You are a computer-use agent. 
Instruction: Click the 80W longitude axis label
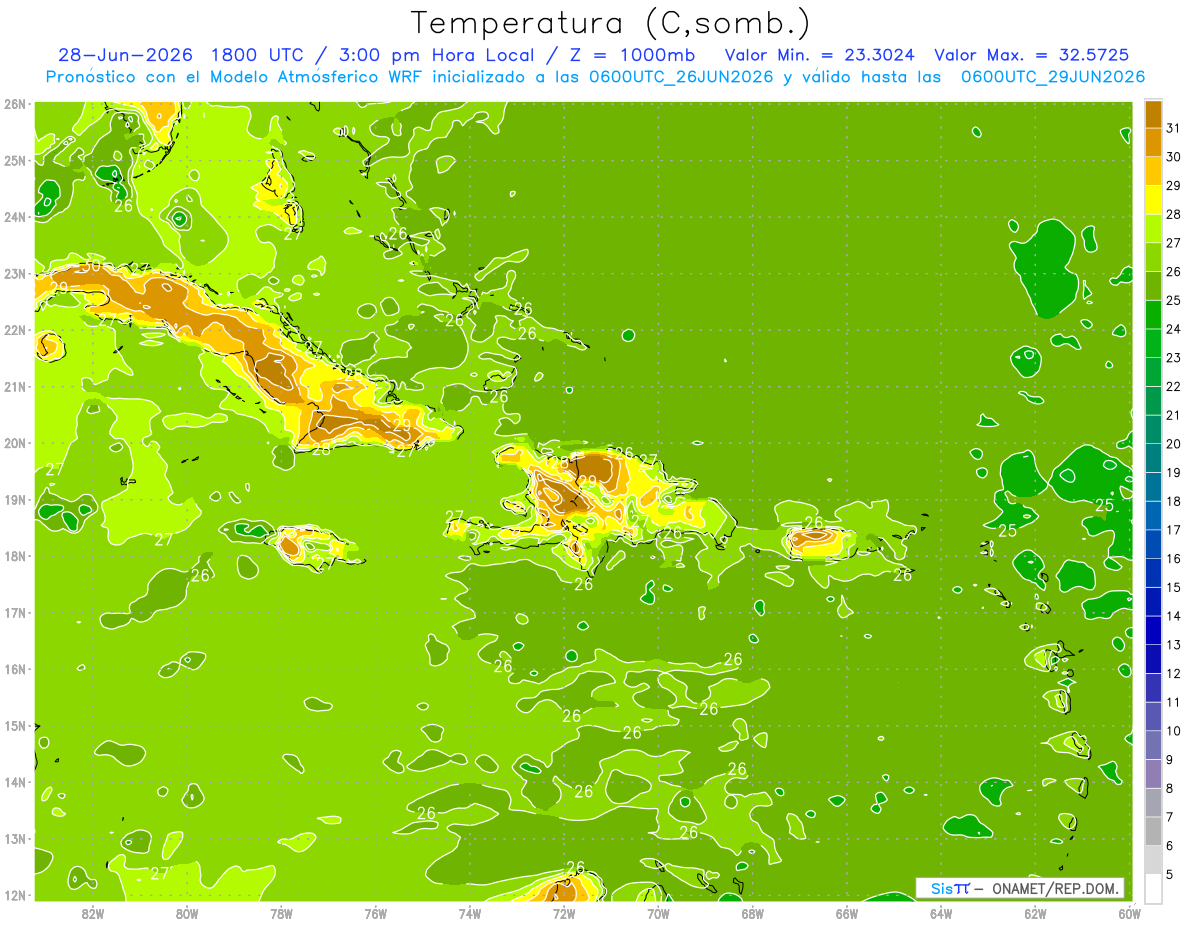tap(187, 912)
